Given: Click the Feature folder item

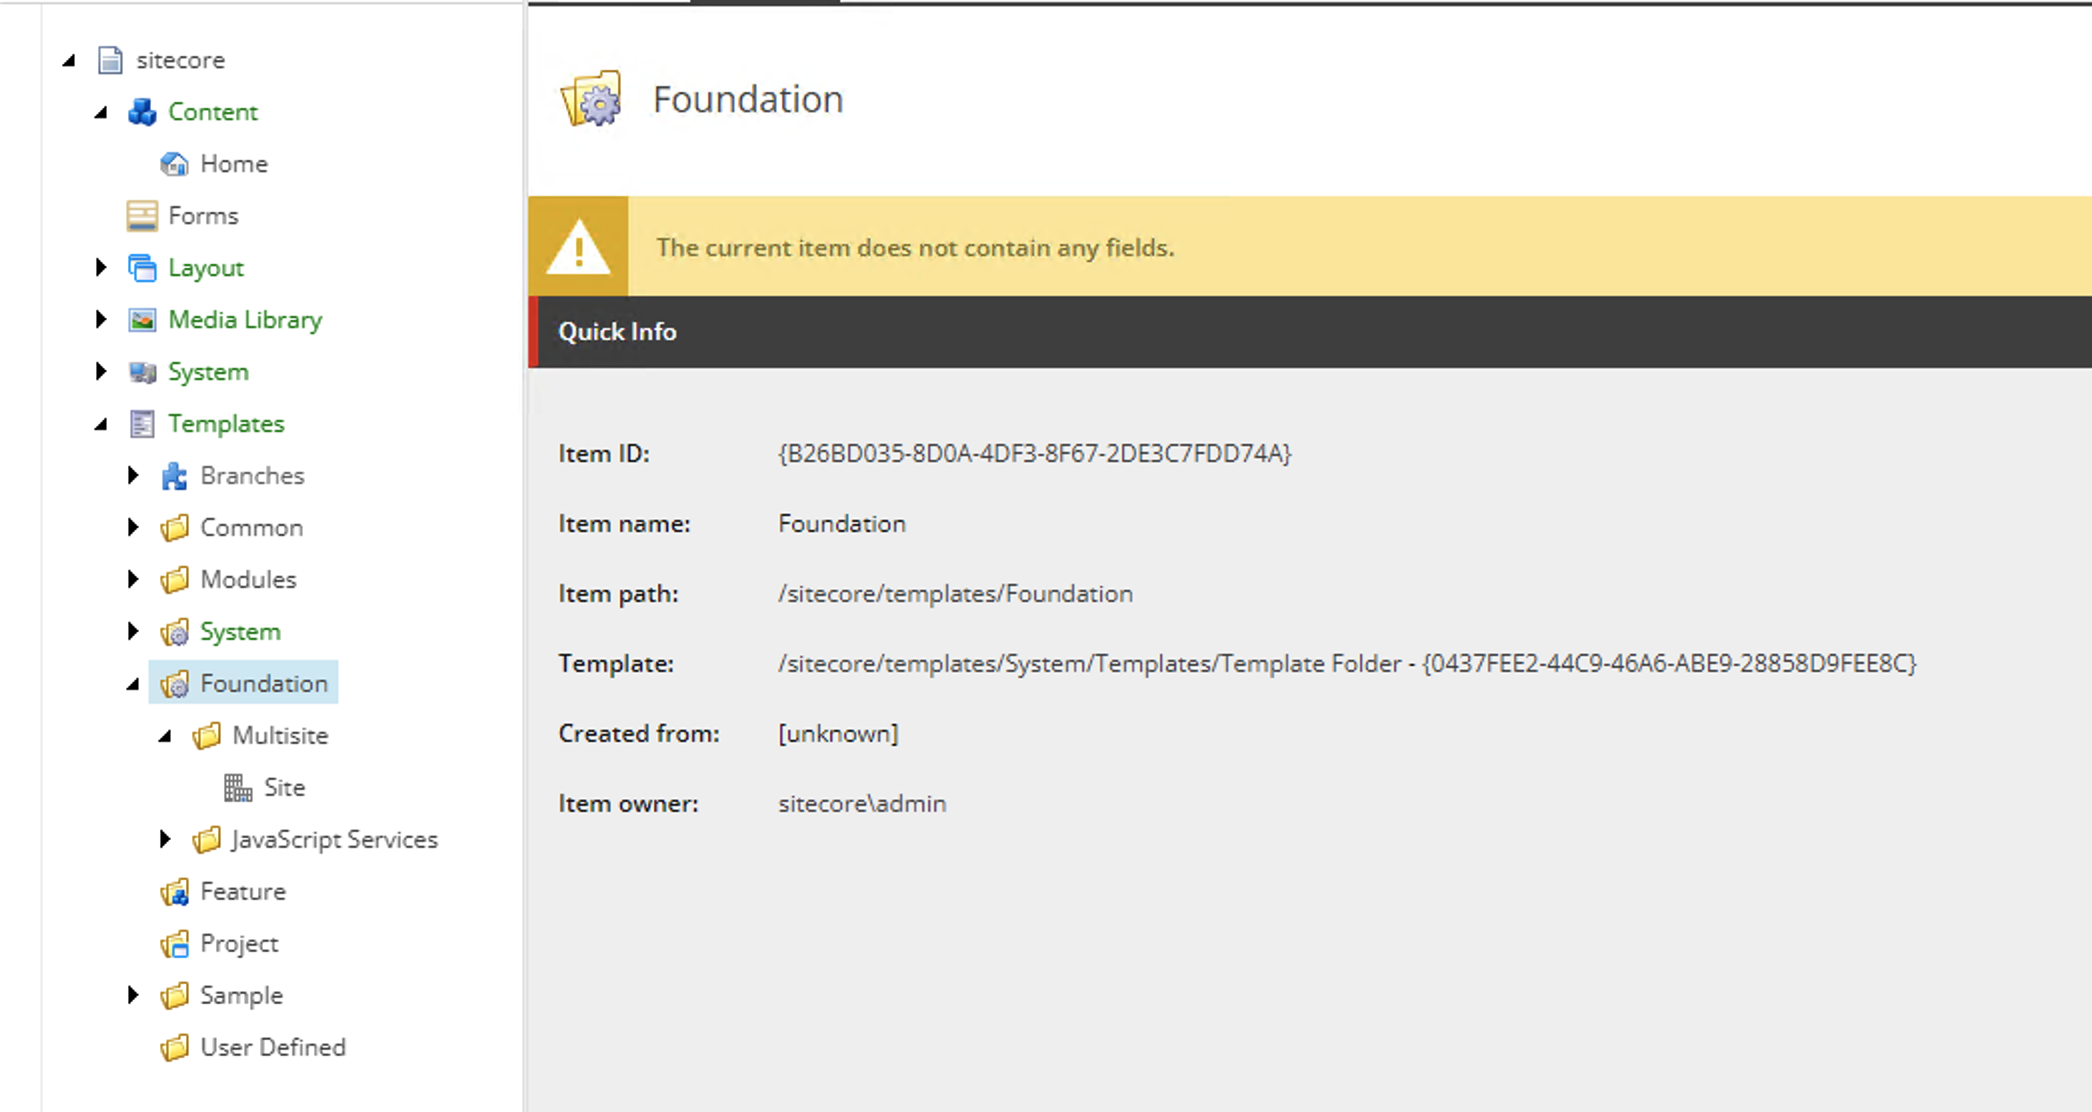Looking at the screenshot, I should point(242,891).
